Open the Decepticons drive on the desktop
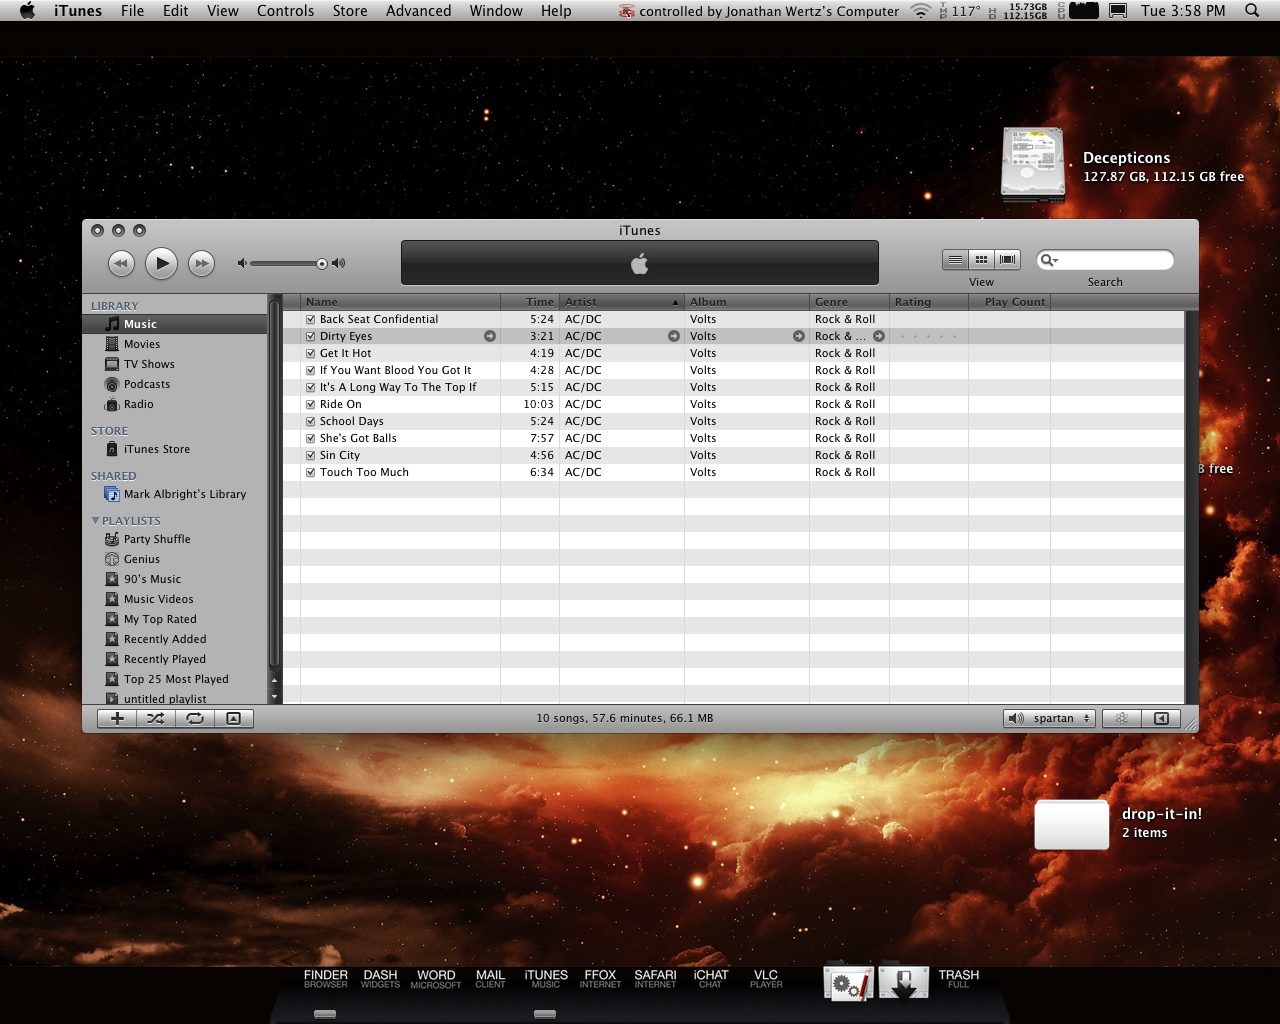Viewport: 1280px width, 1024px height. pyautogui.click(x=1033, y=165)
